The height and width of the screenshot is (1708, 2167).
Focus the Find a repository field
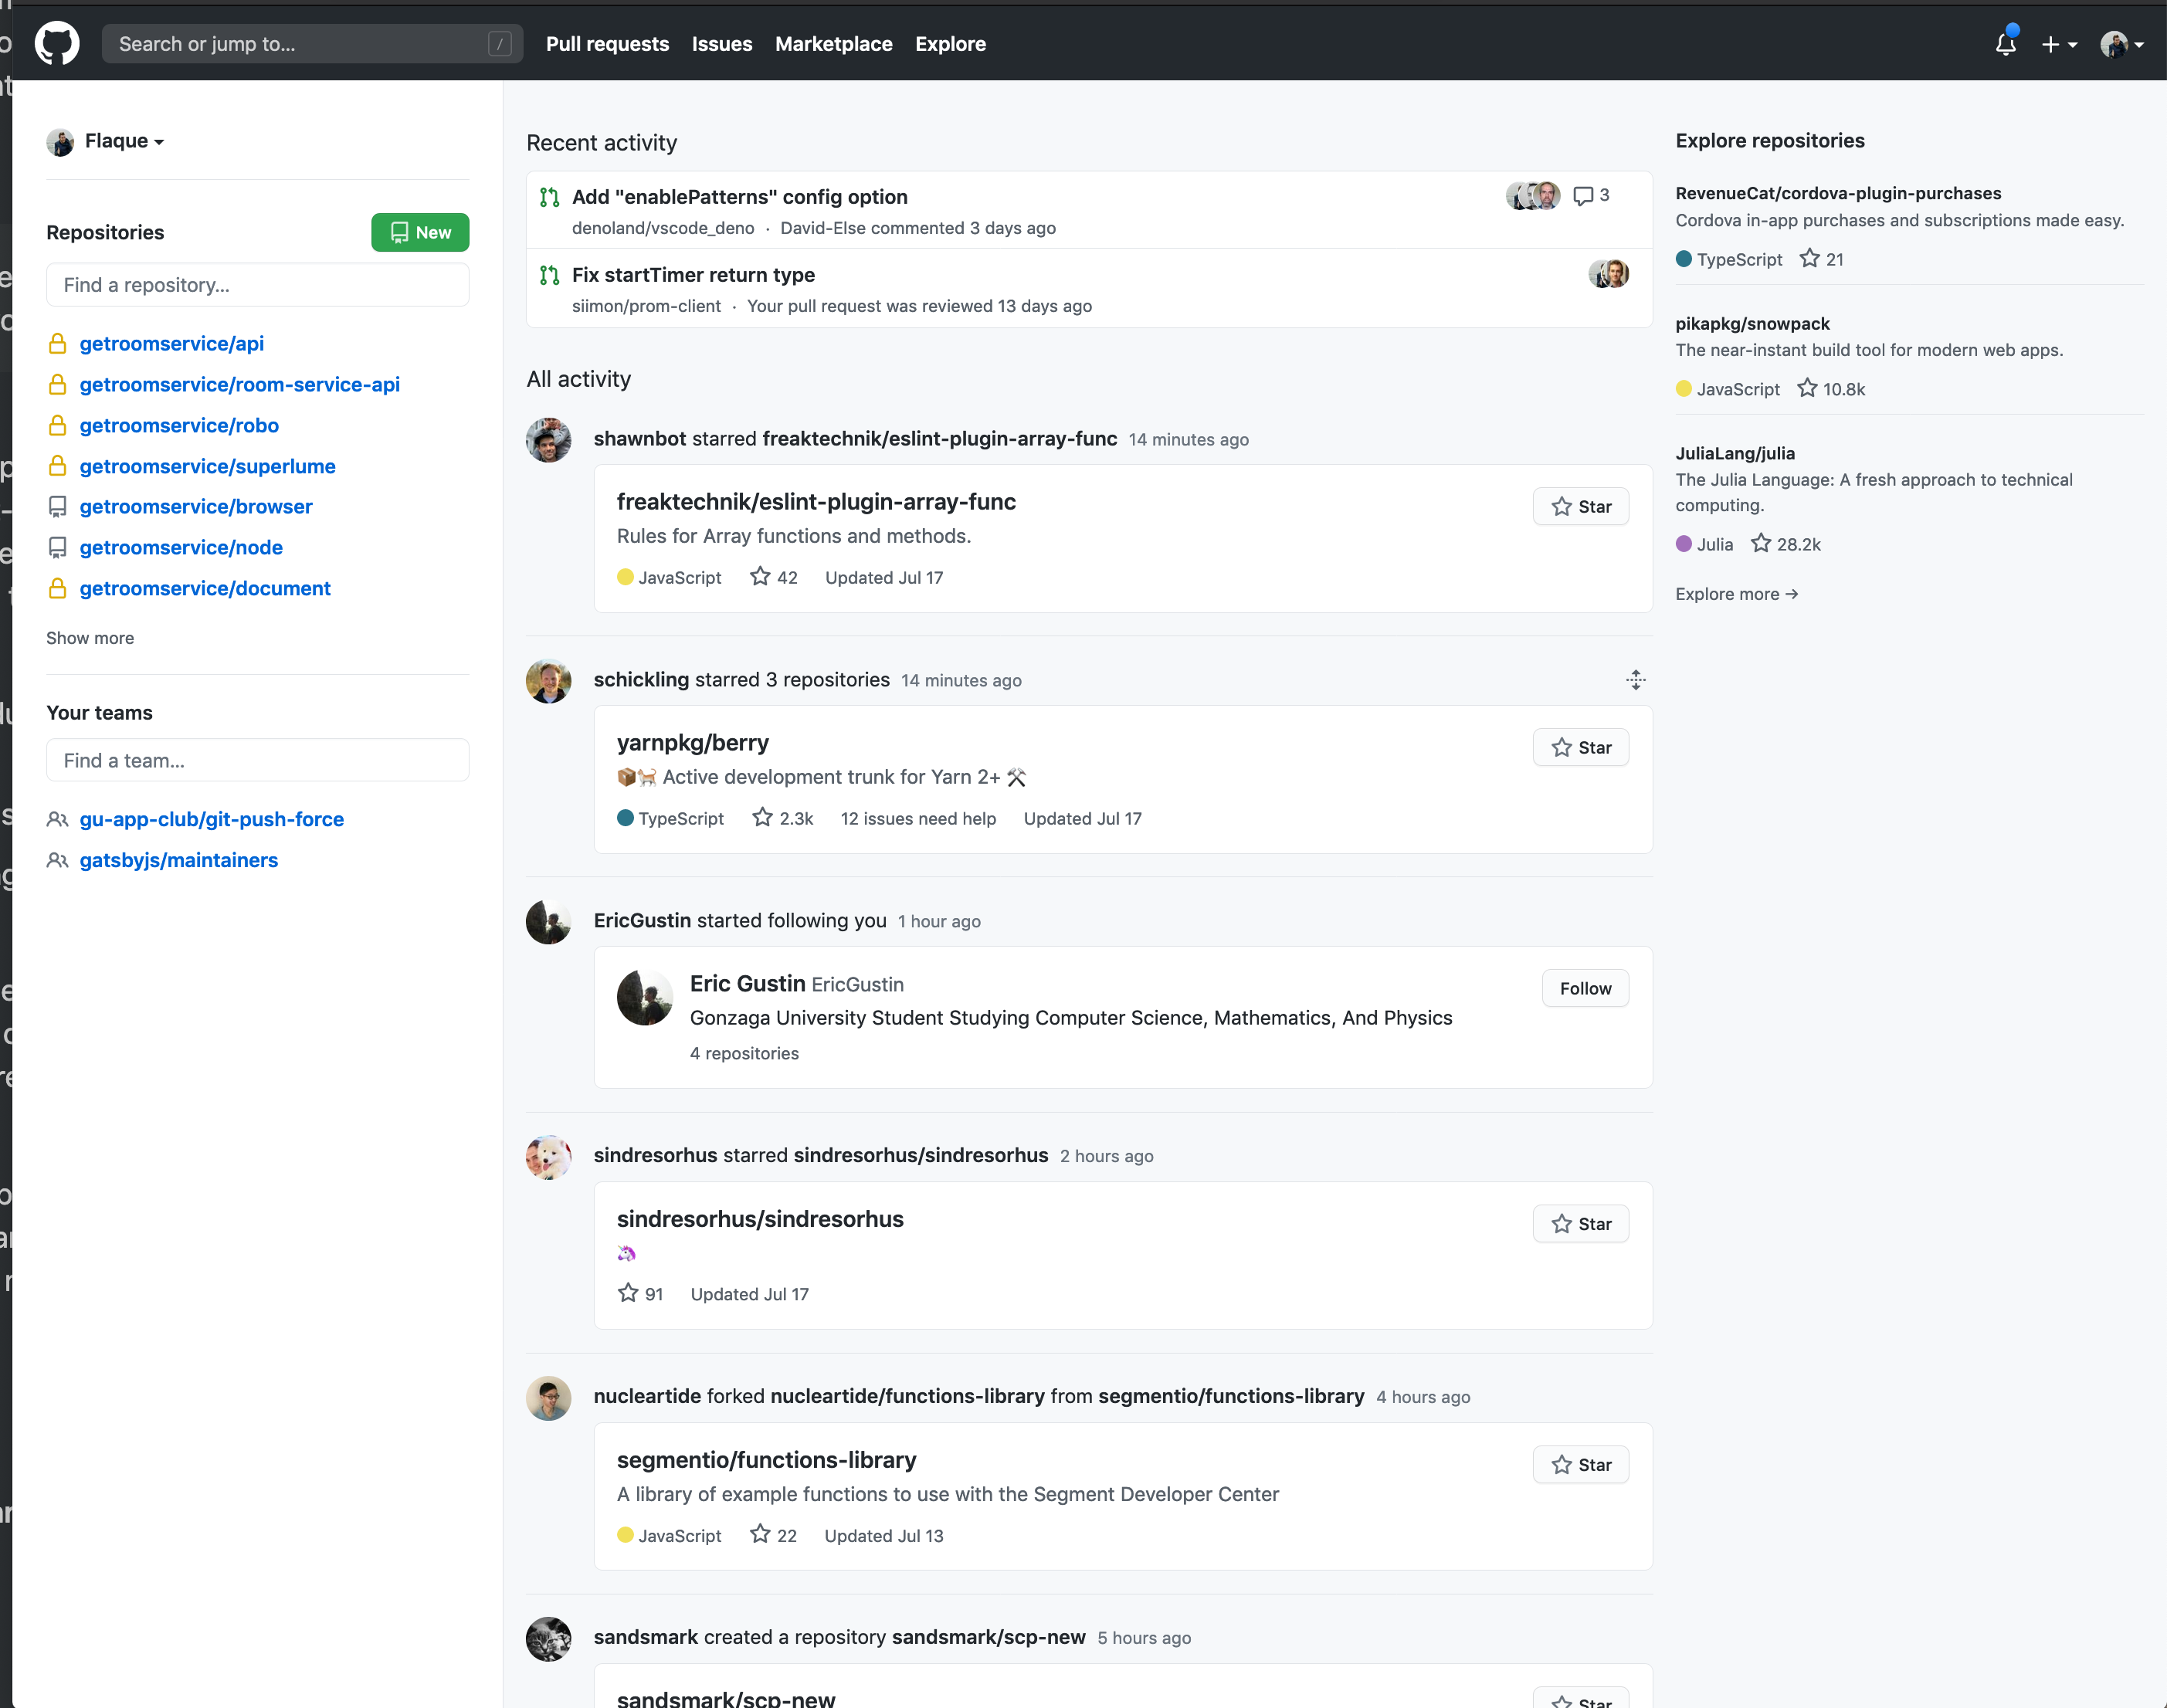[x=257, y=285]
